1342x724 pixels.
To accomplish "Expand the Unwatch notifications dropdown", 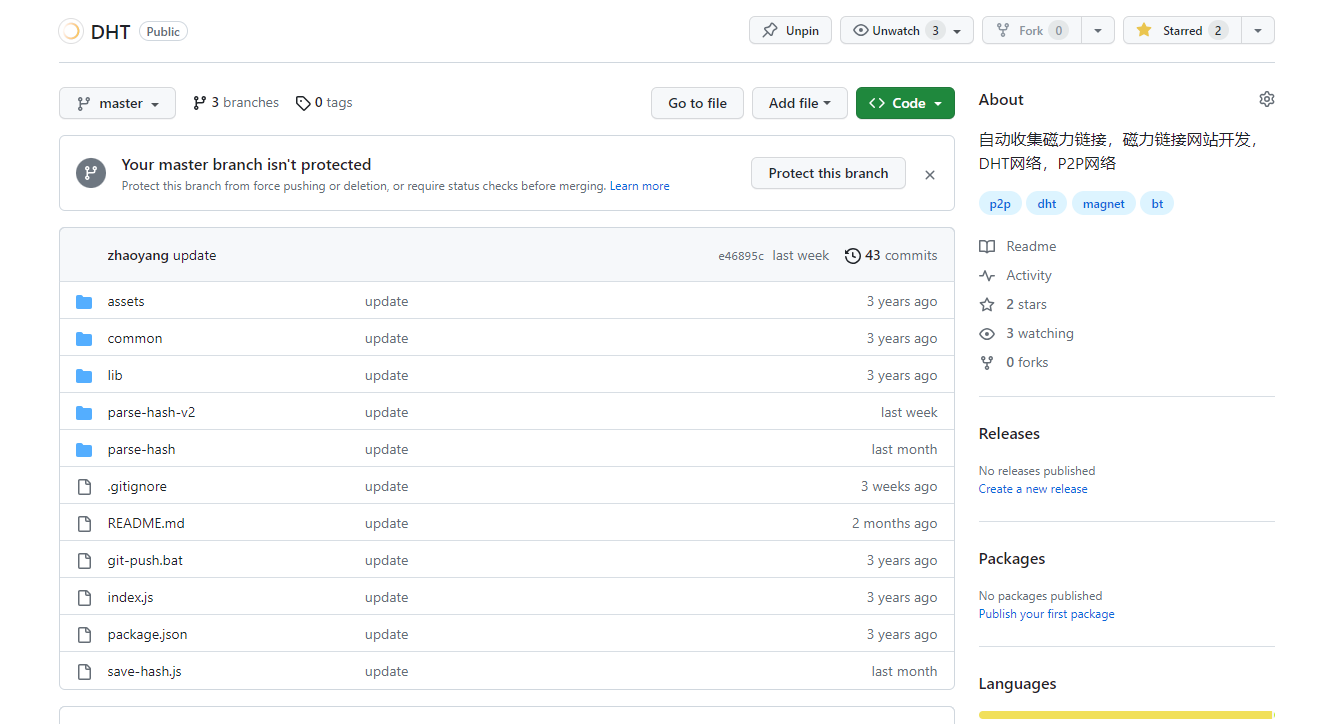I will (907, 31).
